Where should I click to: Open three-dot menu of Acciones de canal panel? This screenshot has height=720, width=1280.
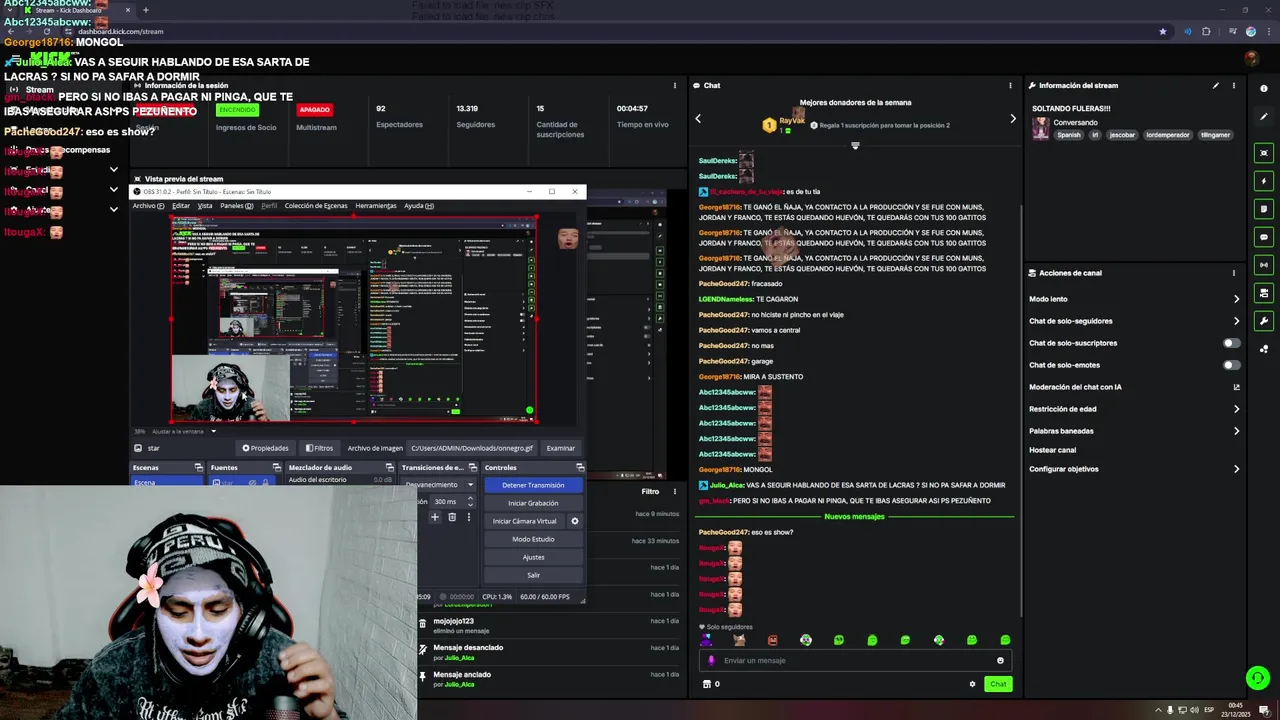(x=1233, y=272)
